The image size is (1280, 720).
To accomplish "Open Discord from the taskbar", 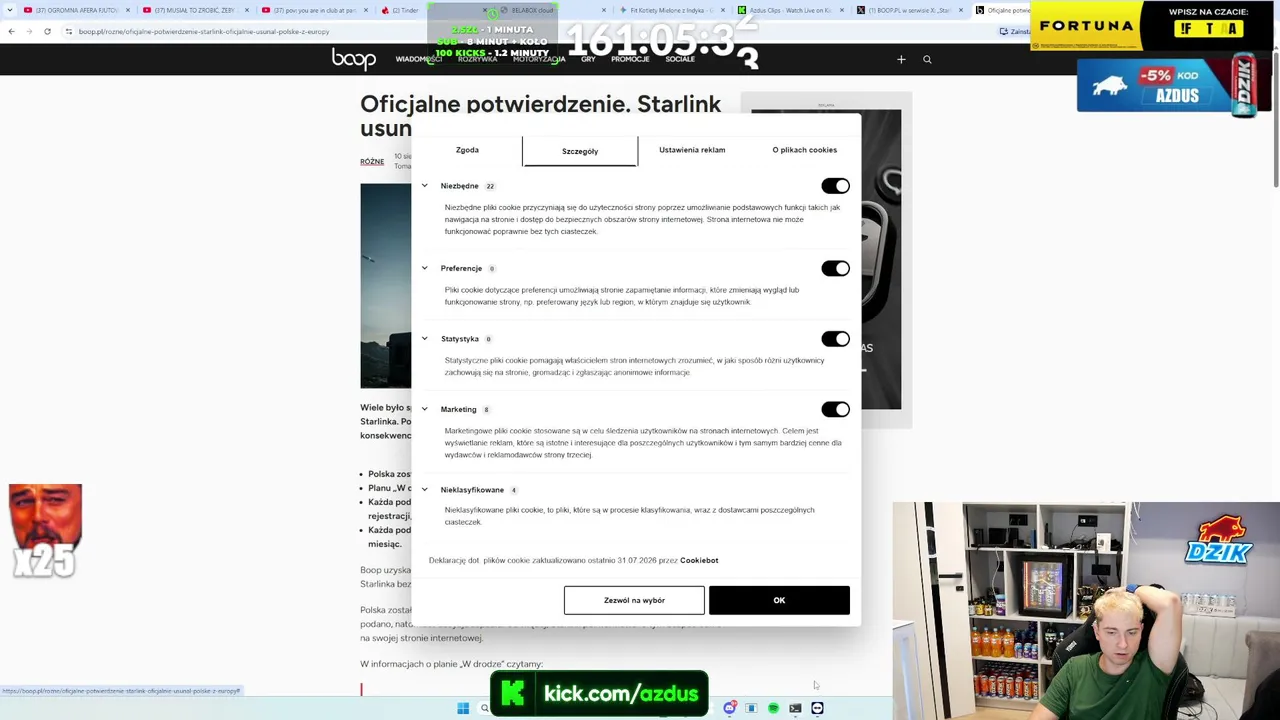I will (x=730, y=708).
